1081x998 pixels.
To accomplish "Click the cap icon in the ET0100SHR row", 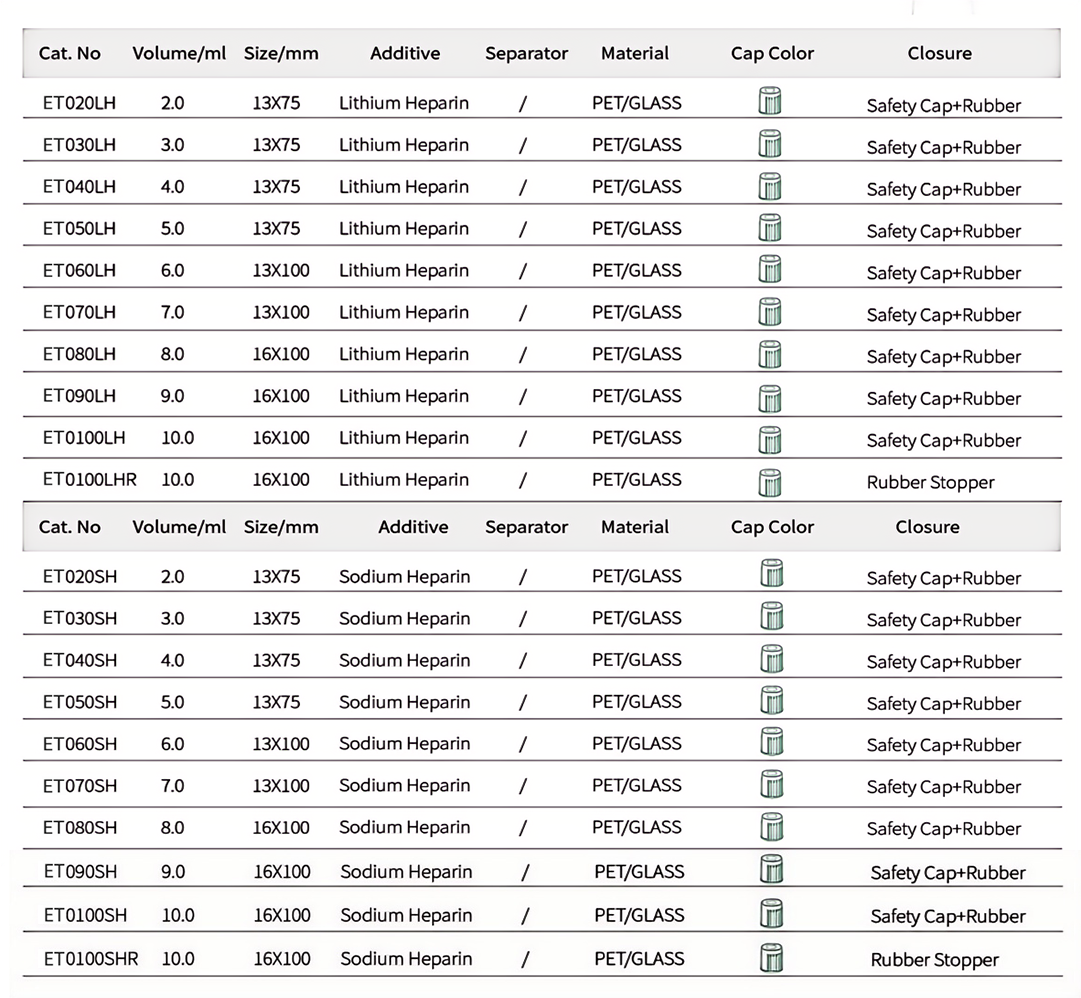I will [x=771, y=958].
